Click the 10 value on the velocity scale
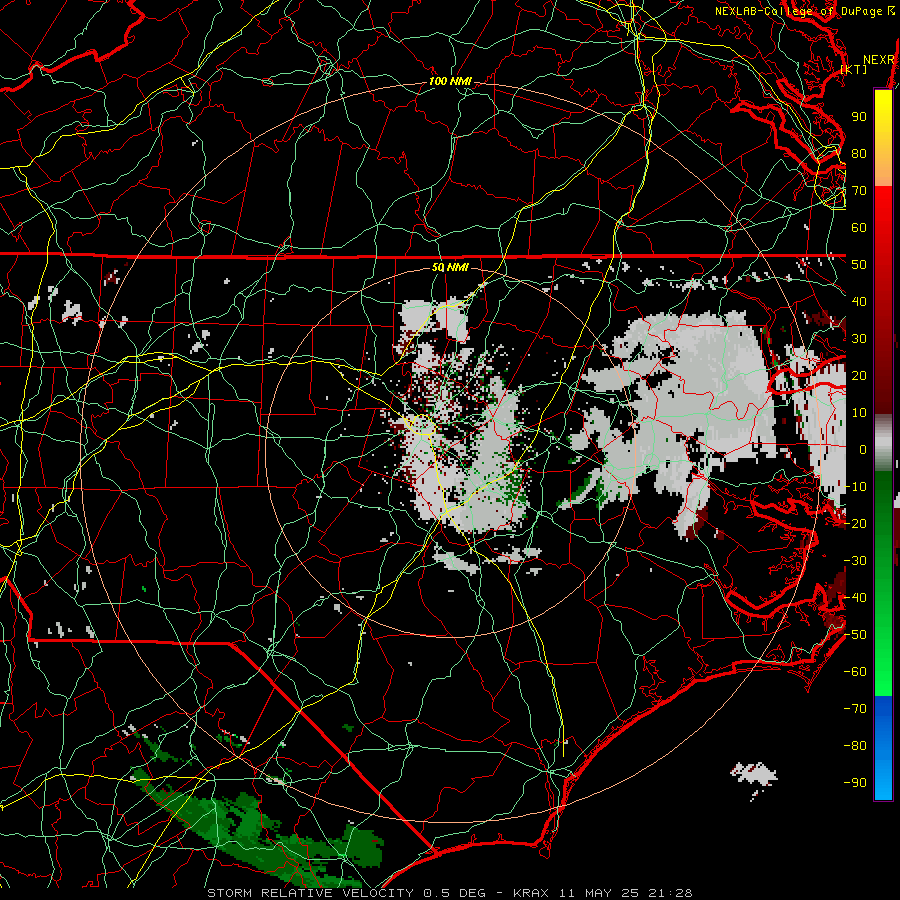The image size is (900, 900). (x=859, y=413)
